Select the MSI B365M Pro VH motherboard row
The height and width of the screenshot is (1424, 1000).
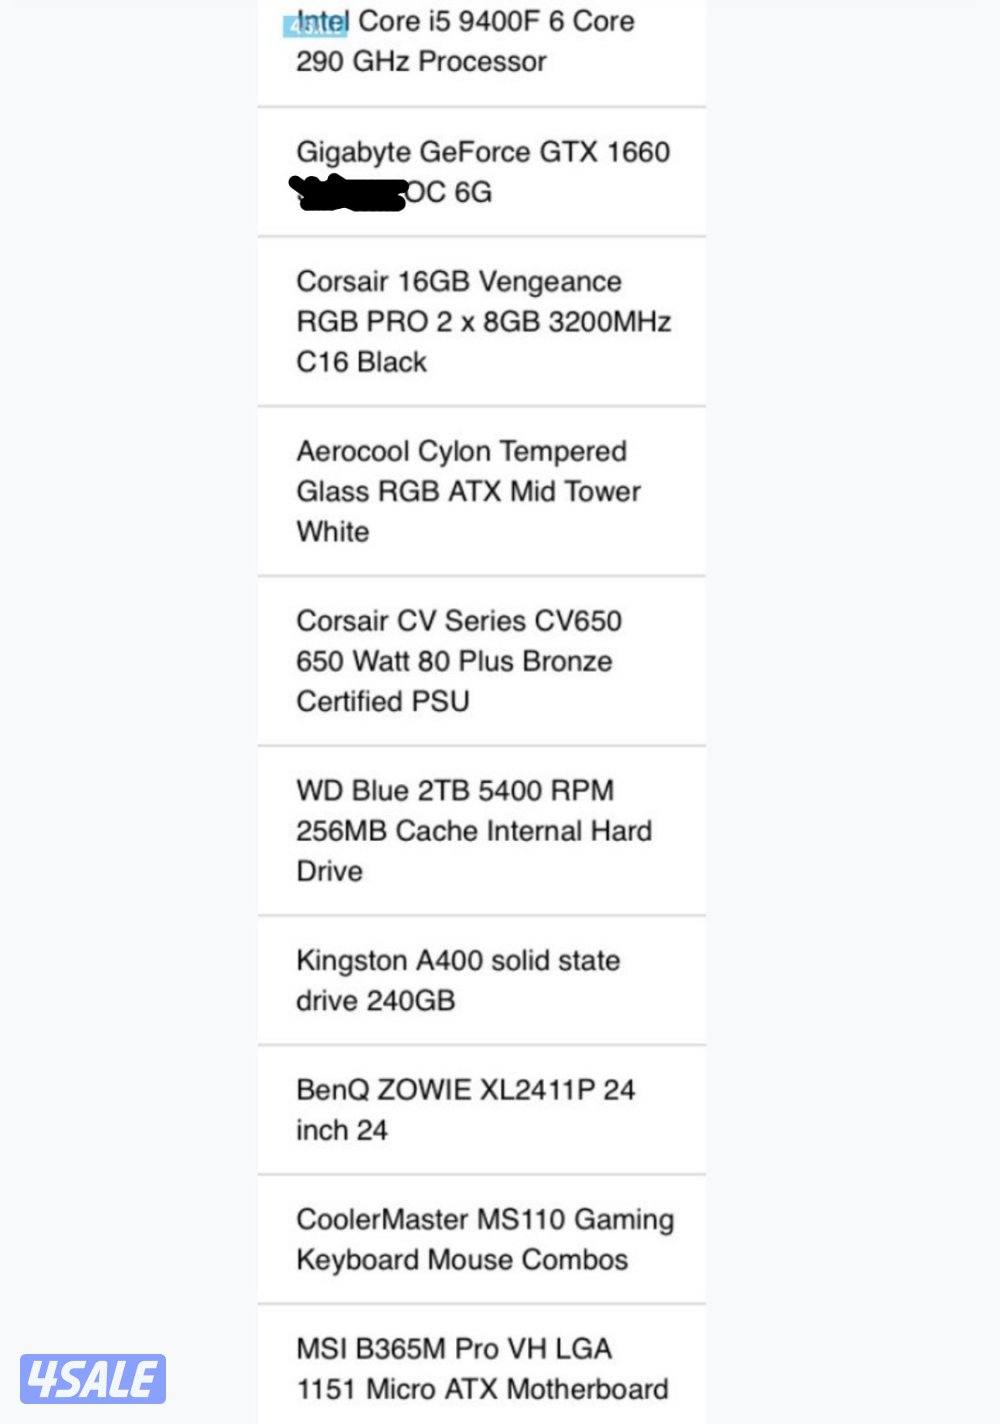(481, 1368)
